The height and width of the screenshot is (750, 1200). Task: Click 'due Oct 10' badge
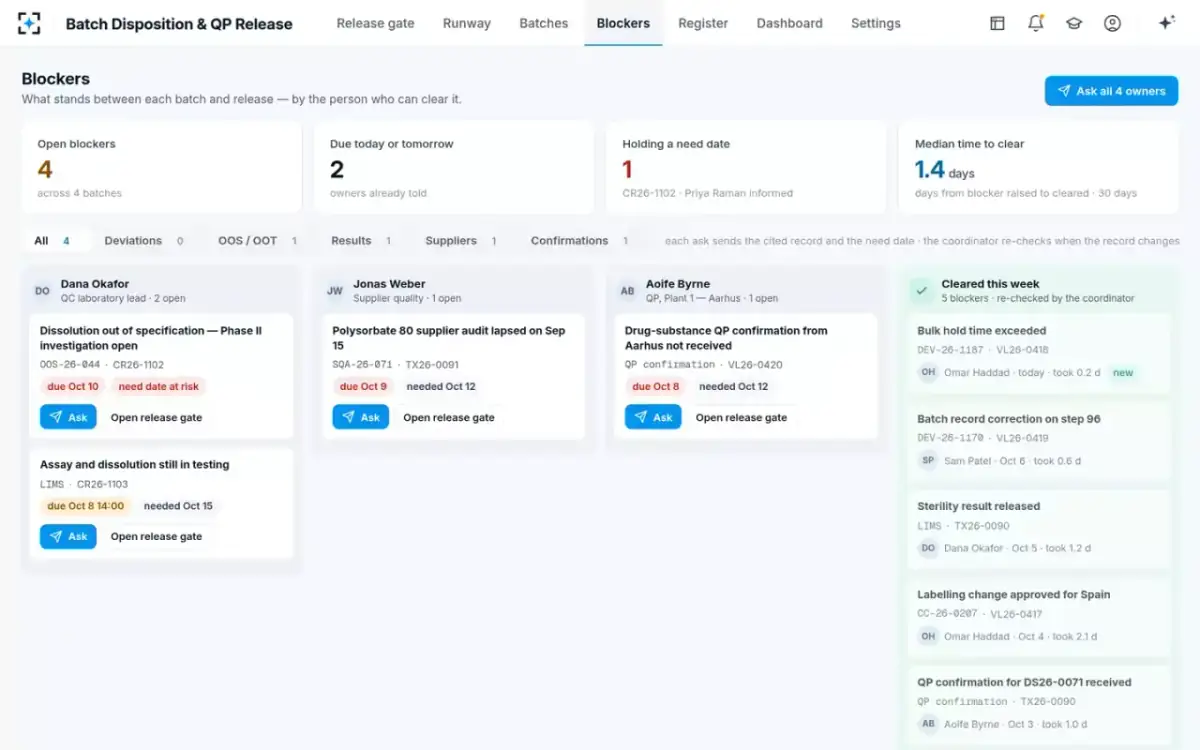pyautogui.click(x=73, y=387)
